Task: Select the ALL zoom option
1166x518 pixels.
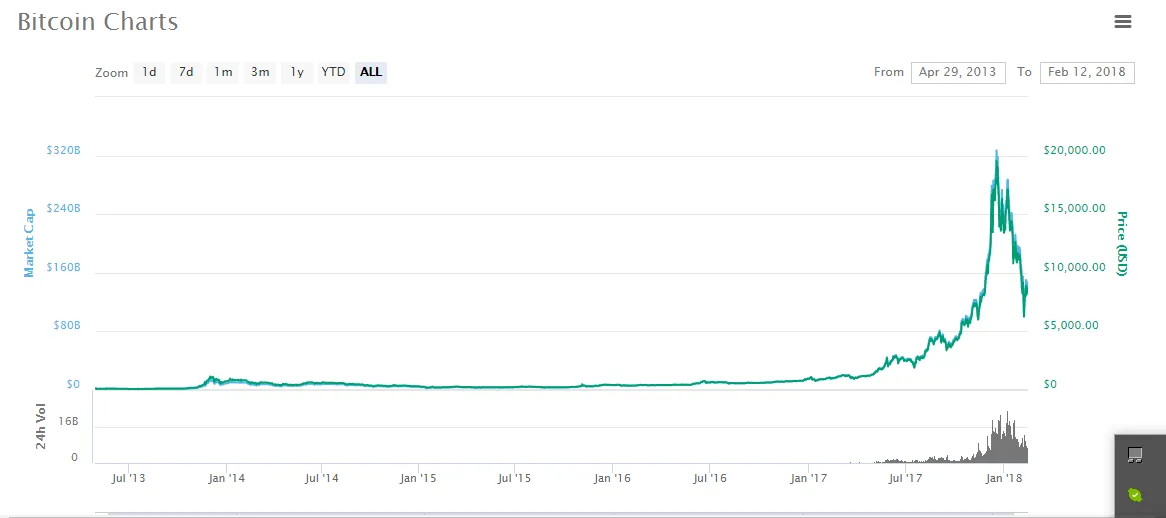Action: (370, 72)
